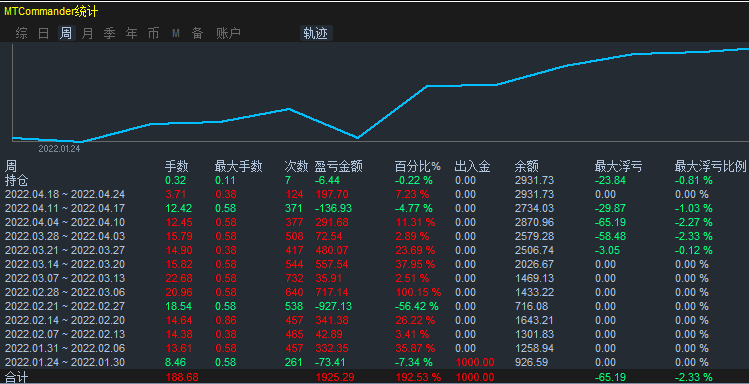Click the 37.95 % percentage cell
749x384 pixels.
[x=415, y=264]
